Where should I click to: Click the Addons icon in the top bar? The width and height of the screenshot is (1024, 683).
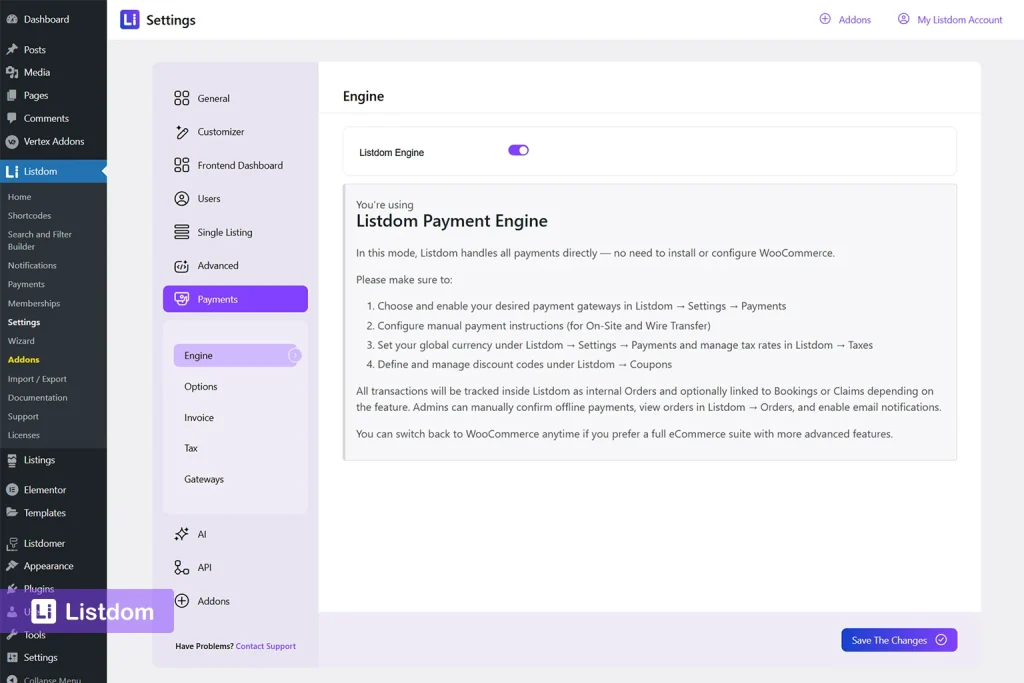846,18
